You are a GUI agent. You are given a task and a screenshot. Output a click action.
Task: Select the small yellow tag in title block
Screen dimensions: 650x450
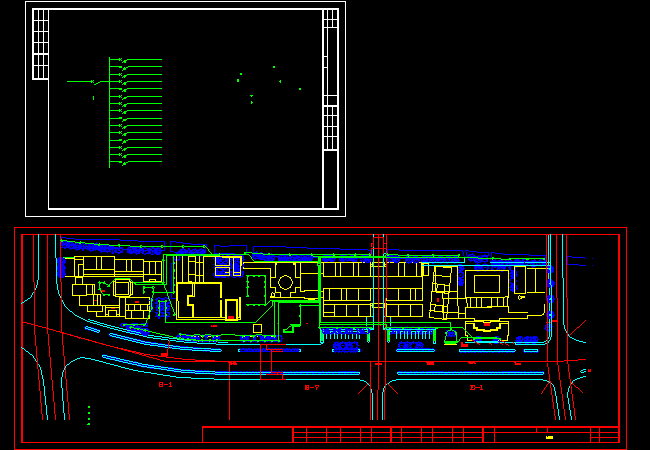[549, 437]
